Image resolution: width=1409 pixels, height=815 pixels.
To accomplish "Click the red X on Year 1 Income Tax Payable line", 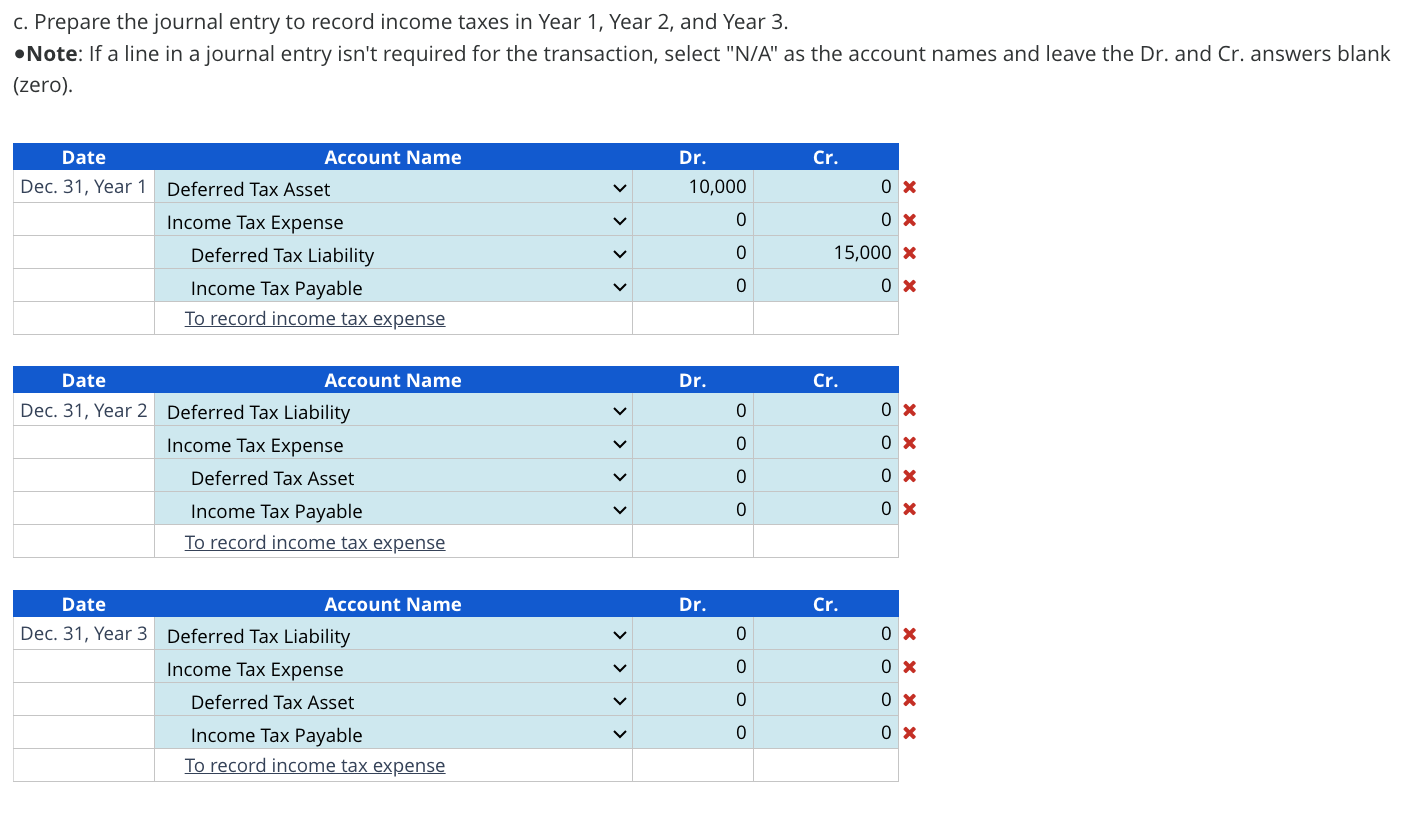I will [x=909, y=285].
